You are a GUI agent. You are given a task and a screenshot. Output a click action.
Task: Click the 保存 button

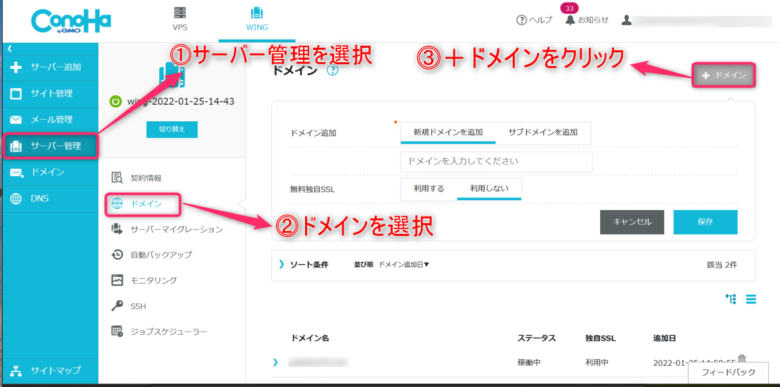pos(705,222)
